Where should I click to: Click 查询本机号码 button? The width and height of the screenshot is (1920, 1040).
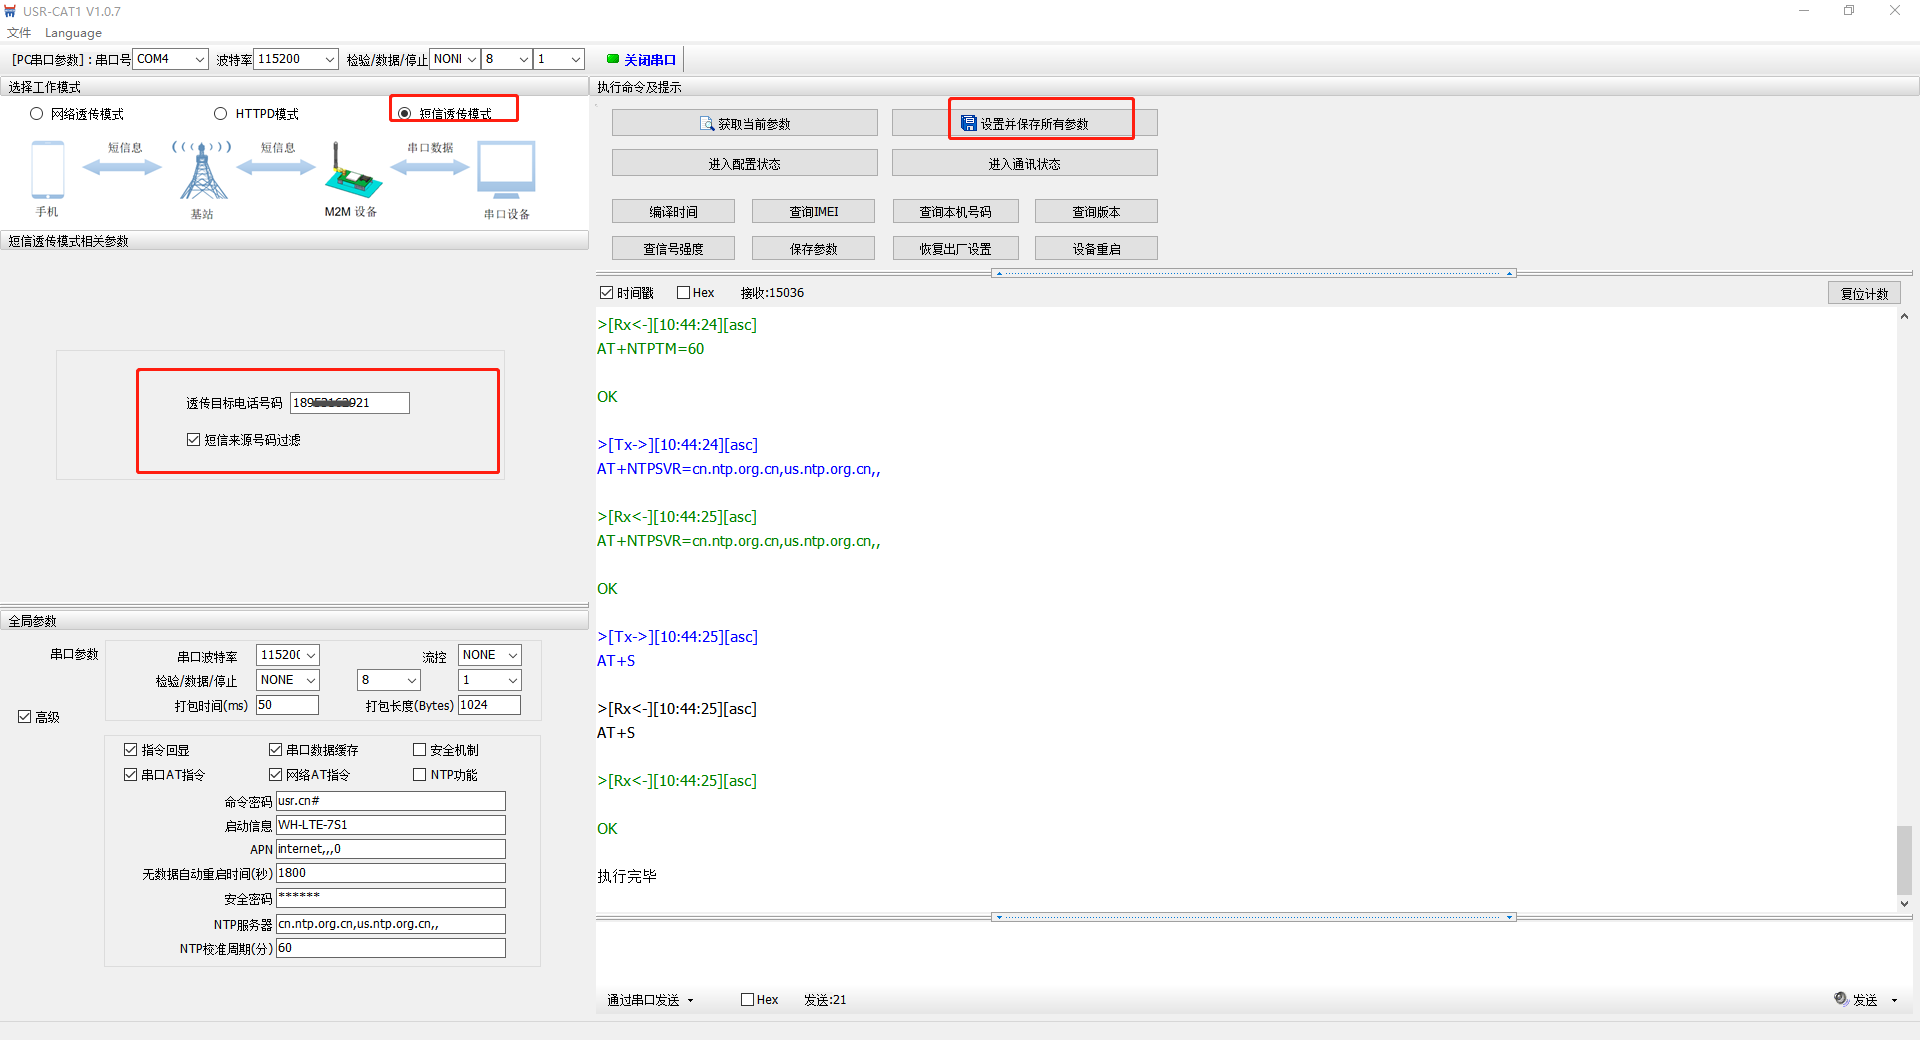coord(955,211)
